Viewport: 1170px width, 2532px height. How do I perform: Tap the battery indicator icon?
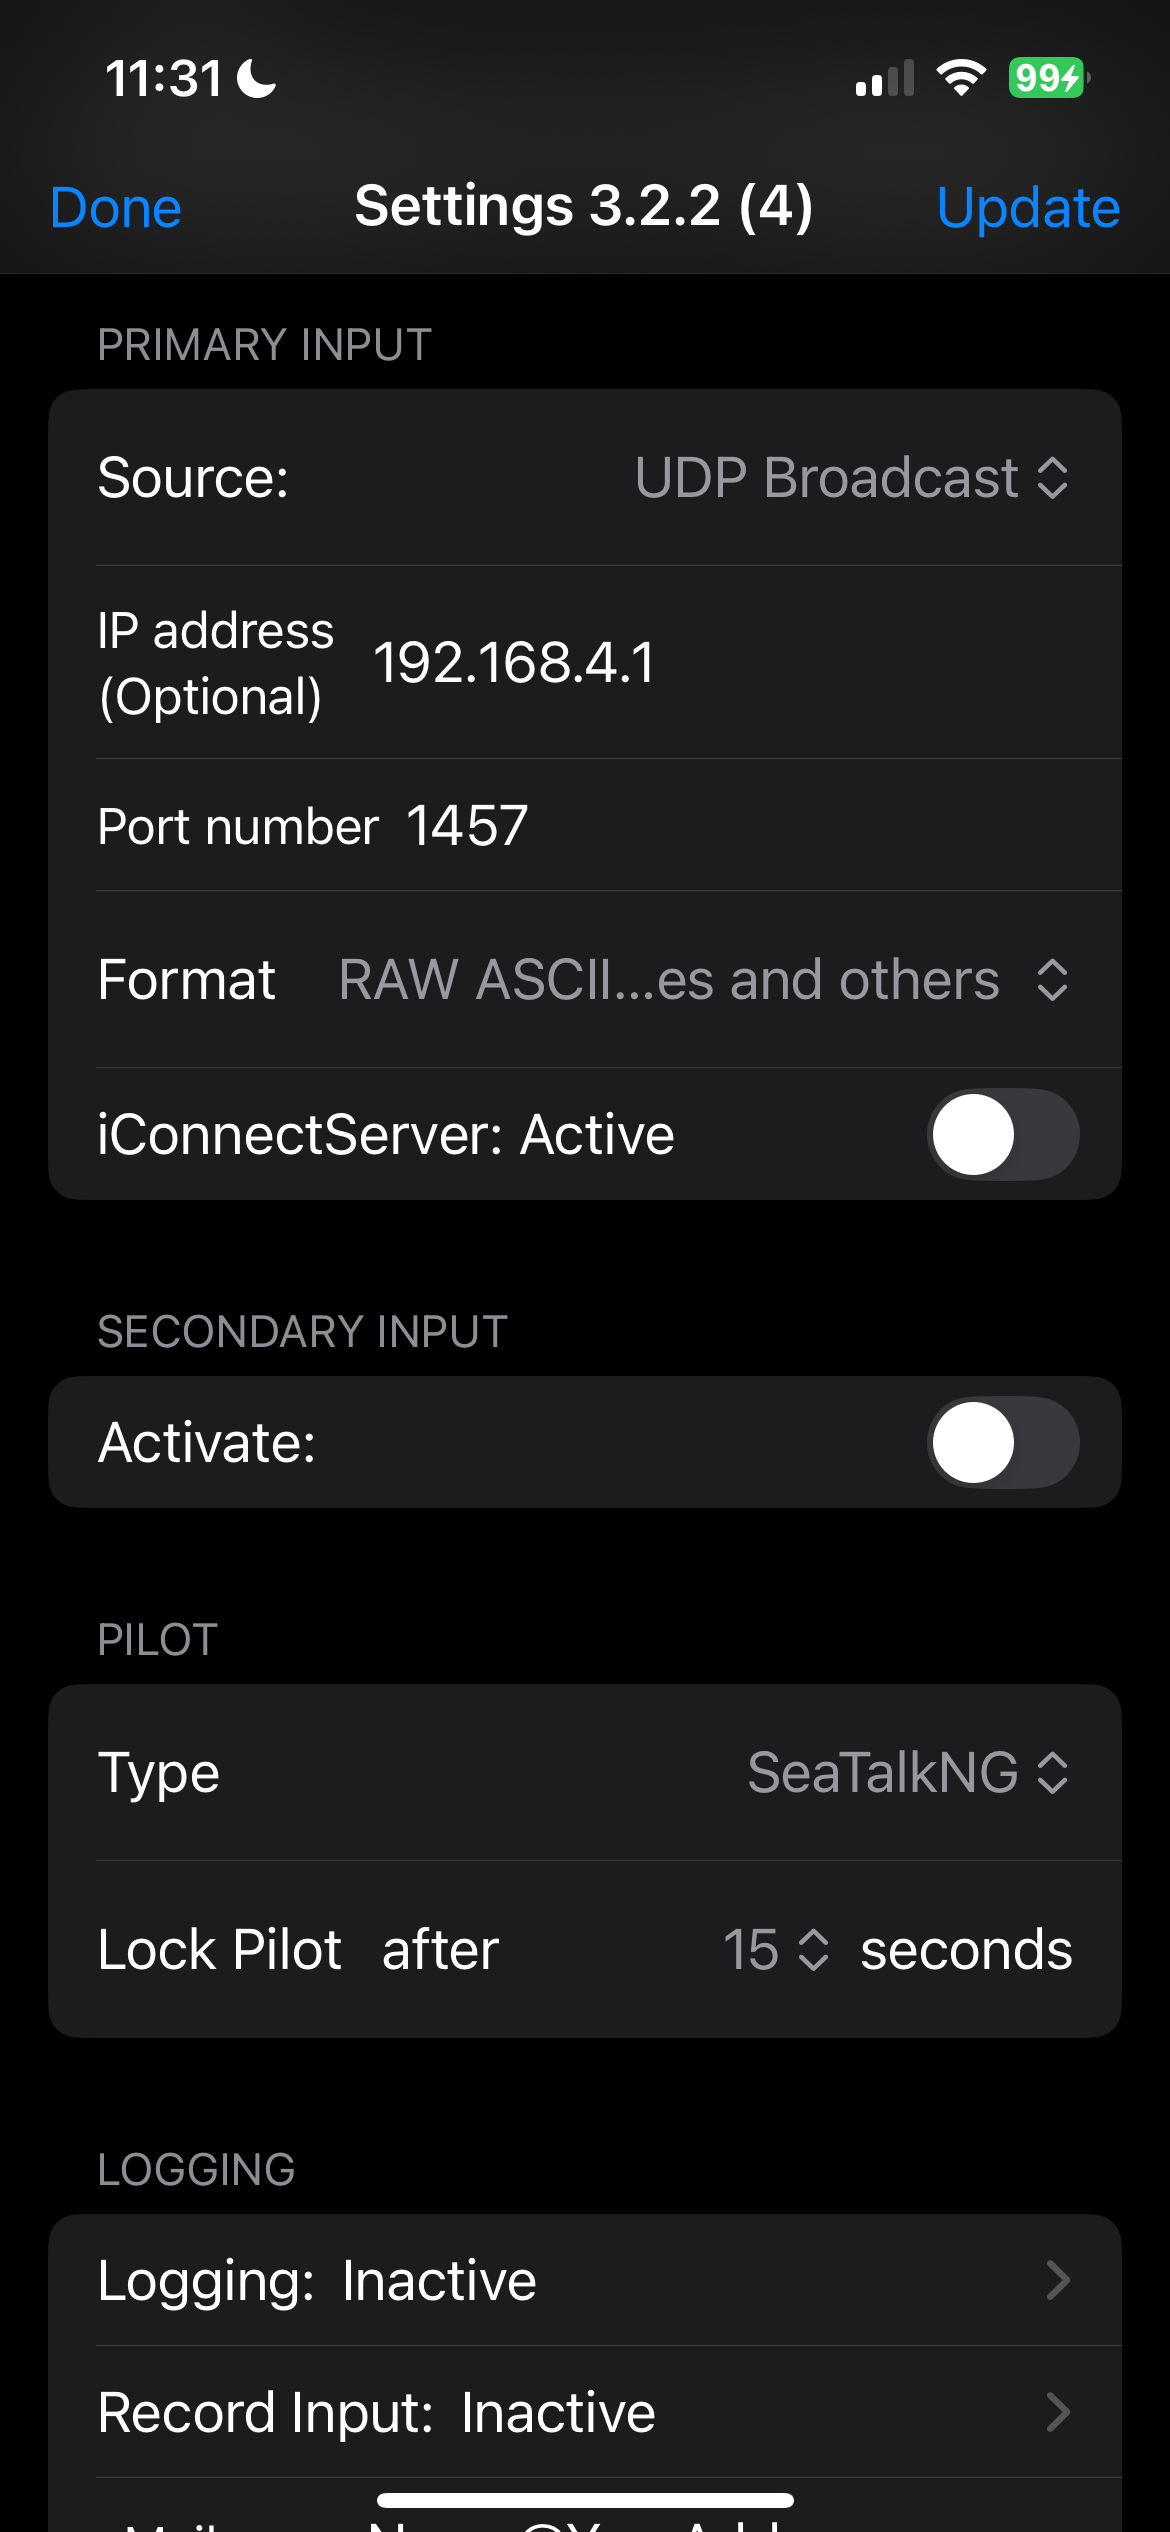click(1048, 78)
